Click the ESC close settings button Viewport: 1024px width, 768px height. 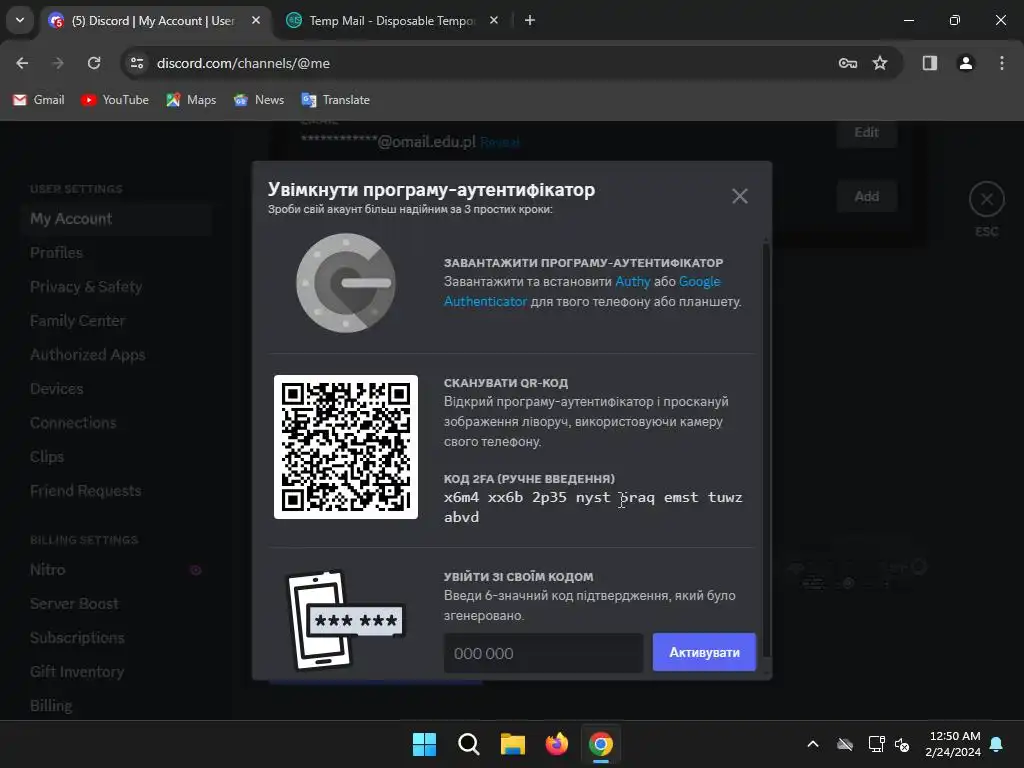(x=986, y=199)
